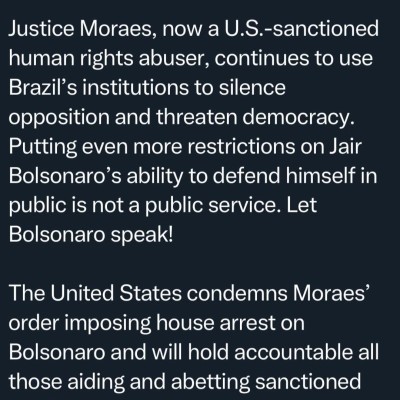400x400 pixels.
Task: Click the phrase "threaten democracy."
Action: pos(255,117)
